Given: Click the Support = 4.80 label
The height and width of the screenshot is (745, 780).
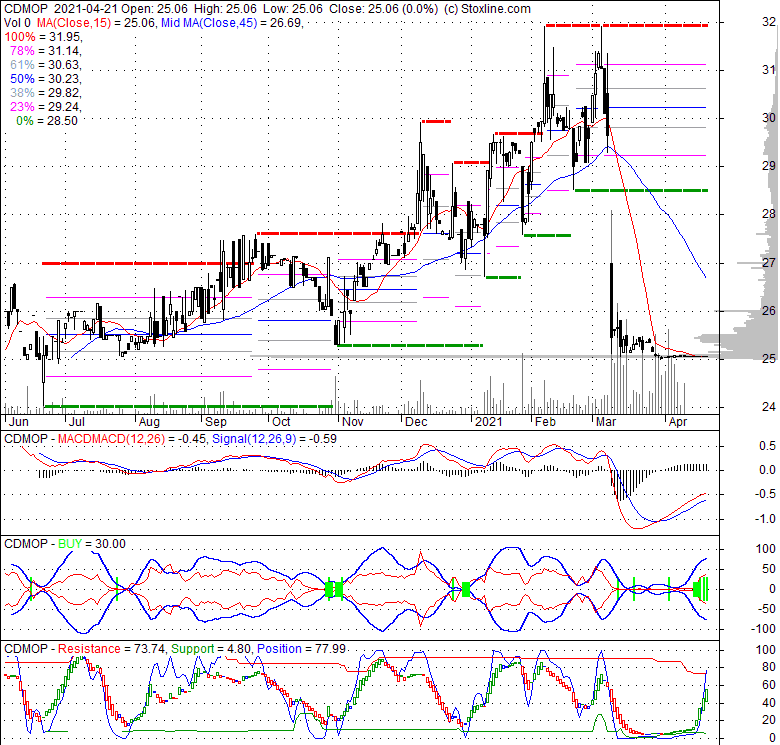Looking at the screenshot, I should coord(210,649).
